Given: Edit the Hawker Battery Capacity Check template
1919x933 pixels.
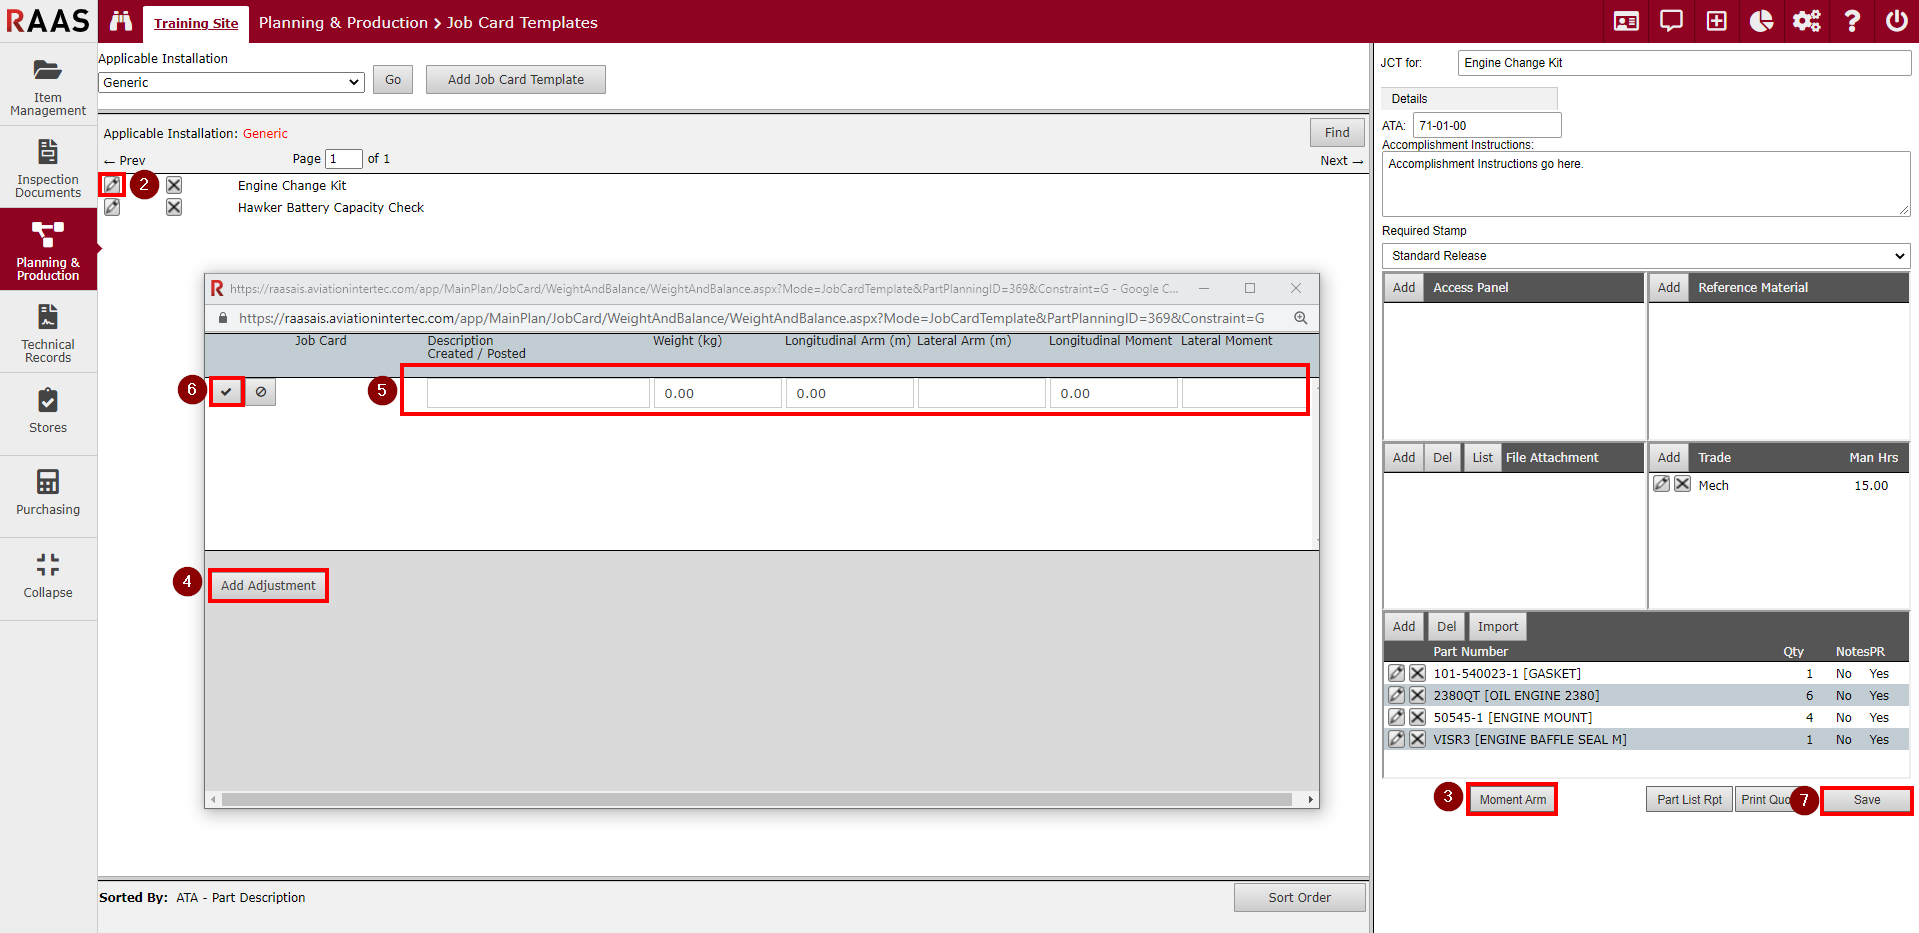Looking at the screenshot, I should pos(112,207).
